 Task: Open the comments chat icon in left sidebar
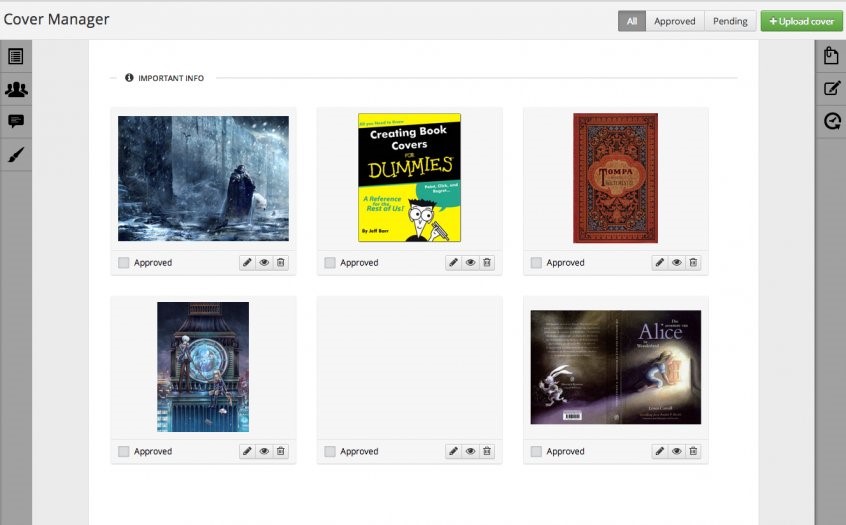click(x=16, y=121)
